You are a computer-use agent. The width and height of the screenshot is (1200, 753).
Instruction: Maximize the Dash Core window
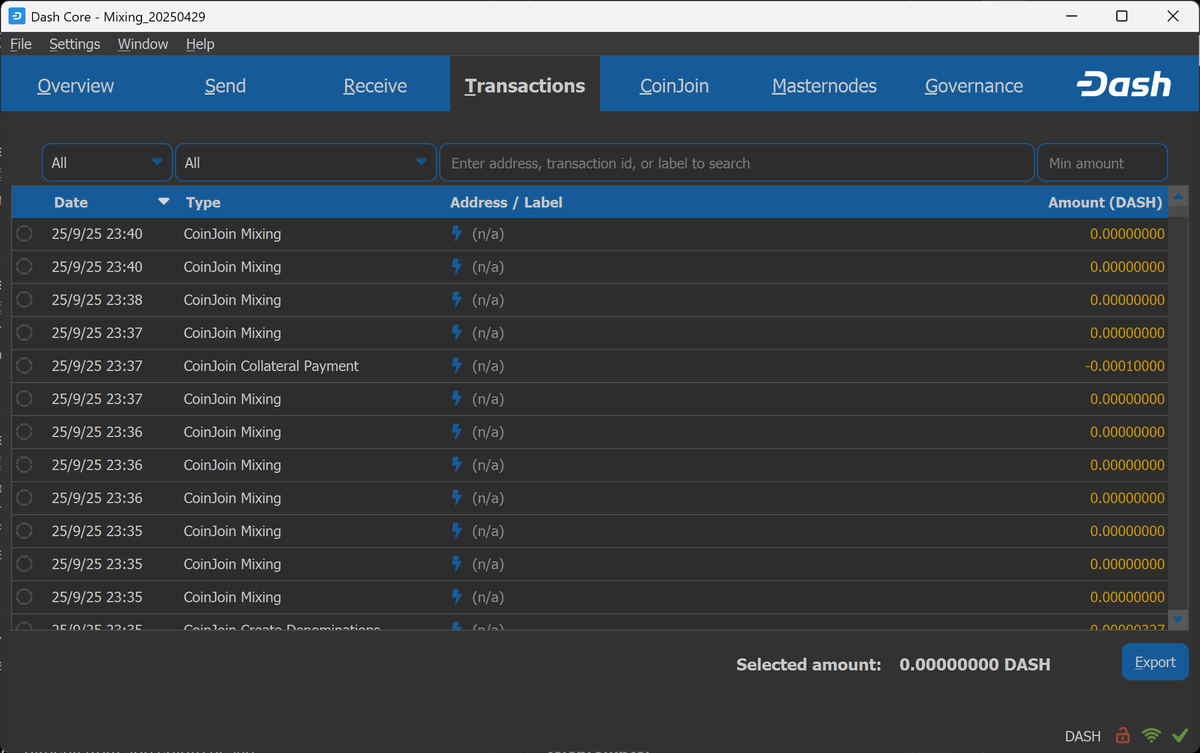click(x=1122, y=16)
